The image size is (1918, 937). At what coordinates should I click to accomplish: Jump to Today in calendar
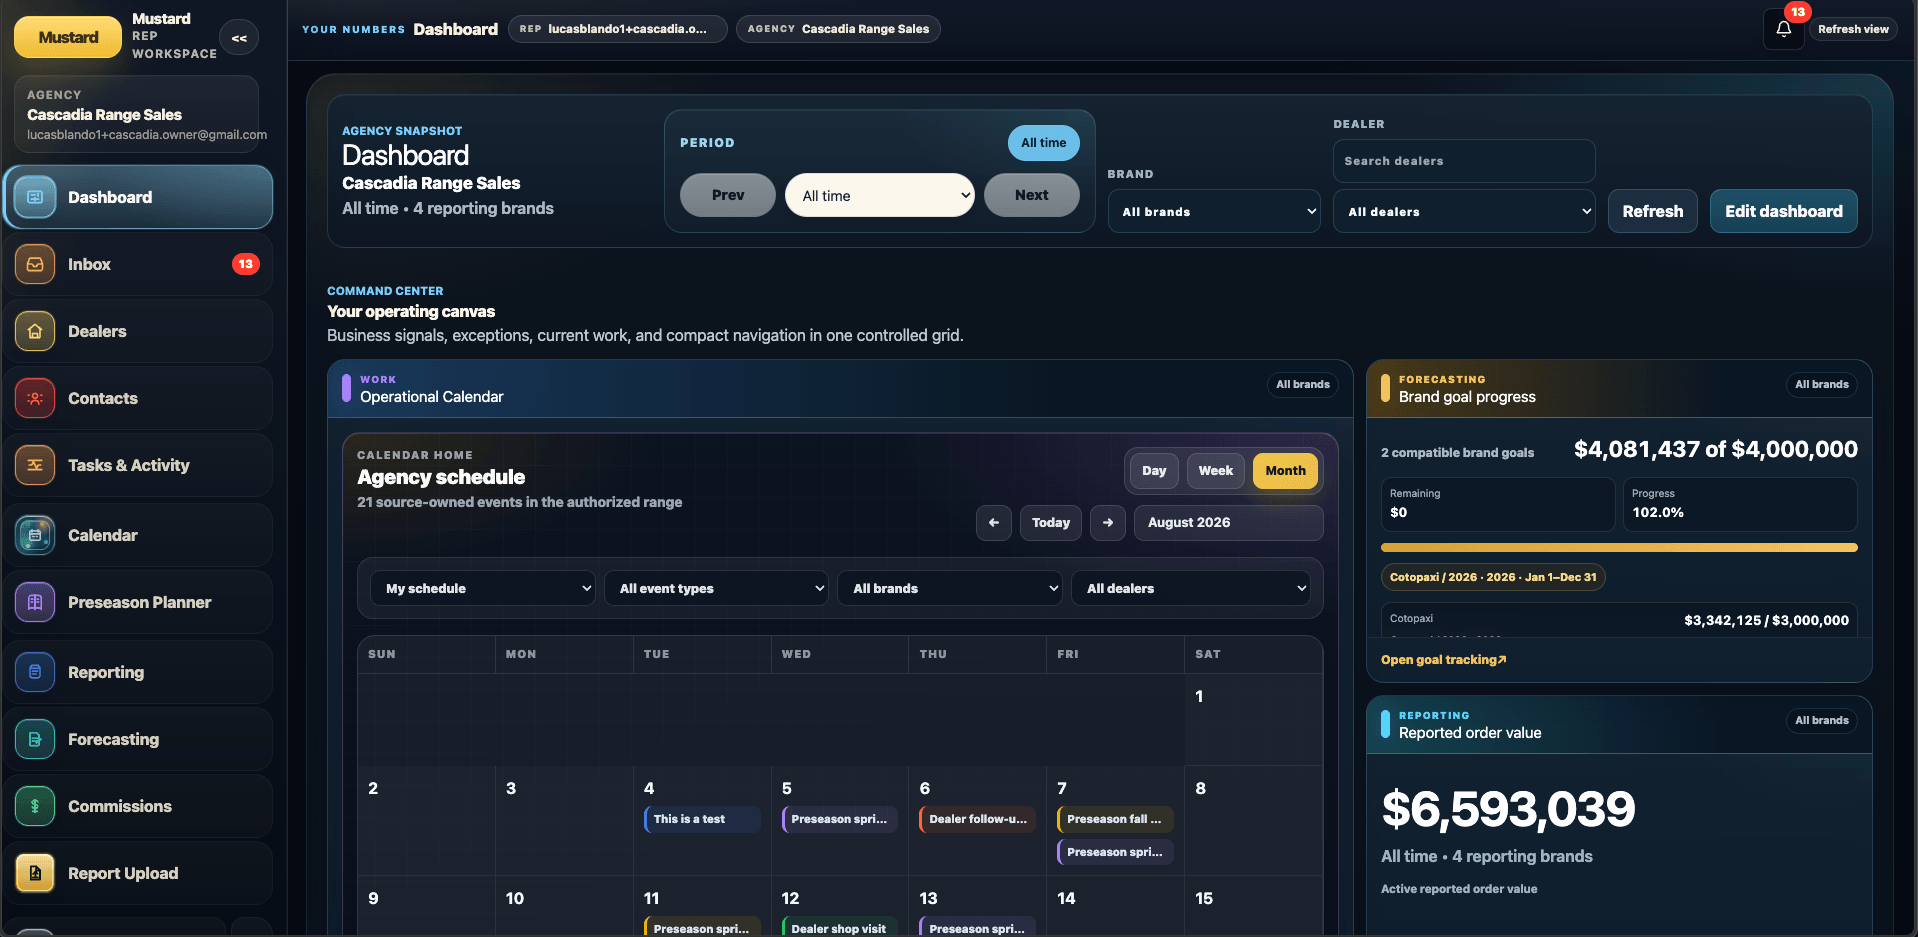(1050, 523)
